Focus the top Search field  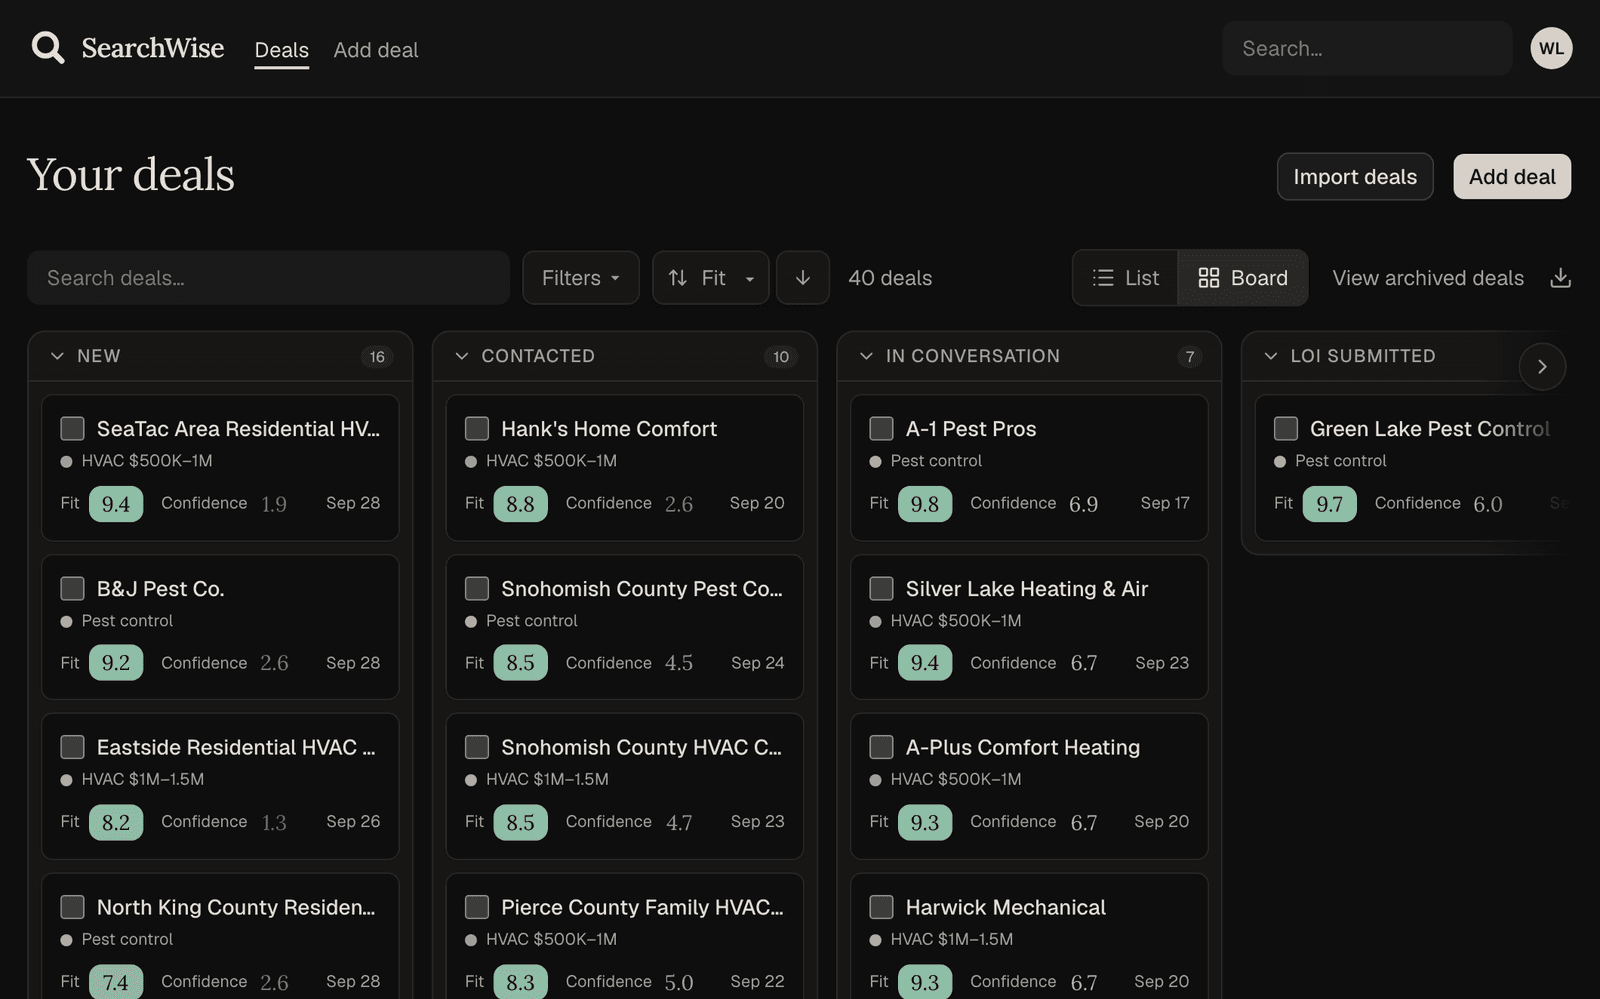point(1367,48)
